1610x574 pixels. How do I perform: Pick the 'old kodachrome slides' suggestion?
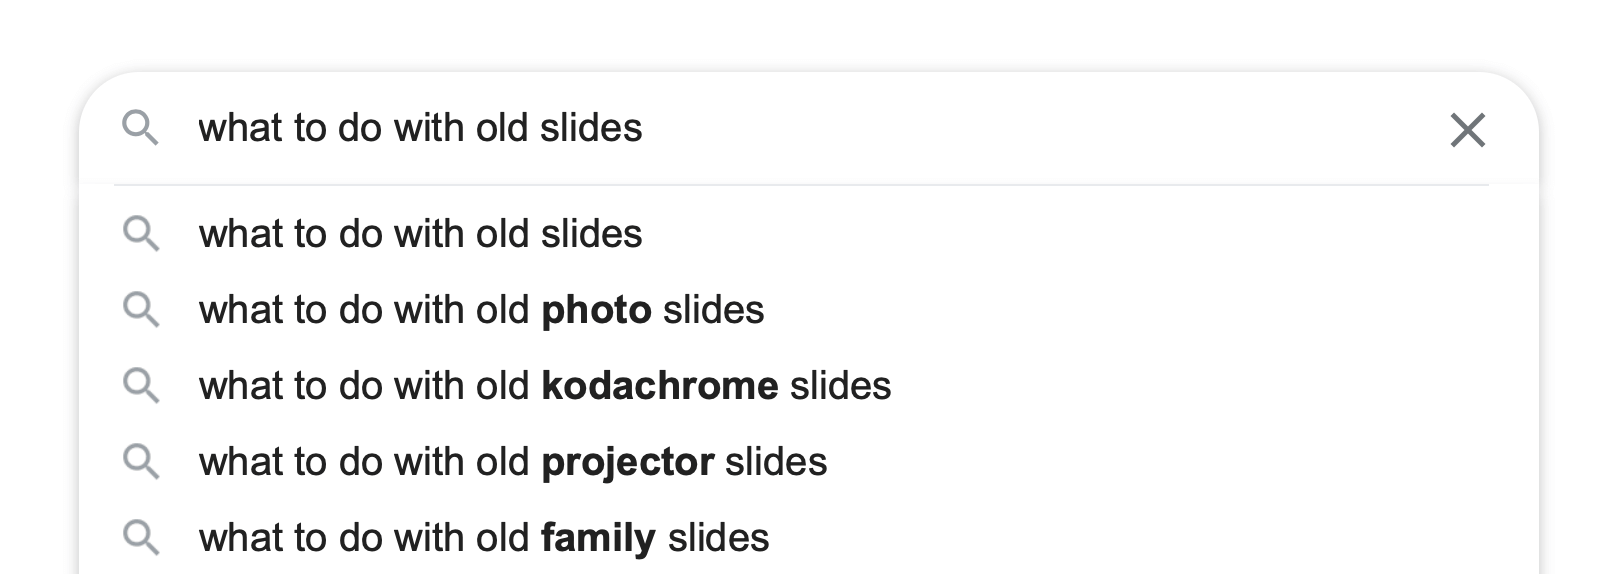click(808, 386)
